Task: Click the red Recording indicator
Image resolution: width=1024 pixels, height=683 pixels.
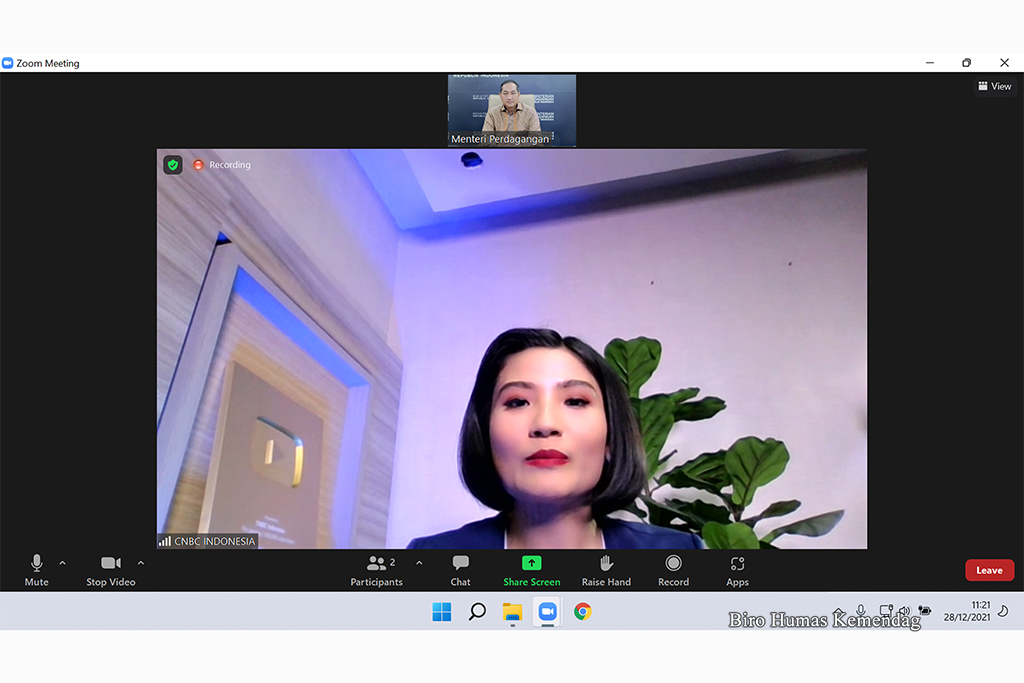Action: point(222,165)
